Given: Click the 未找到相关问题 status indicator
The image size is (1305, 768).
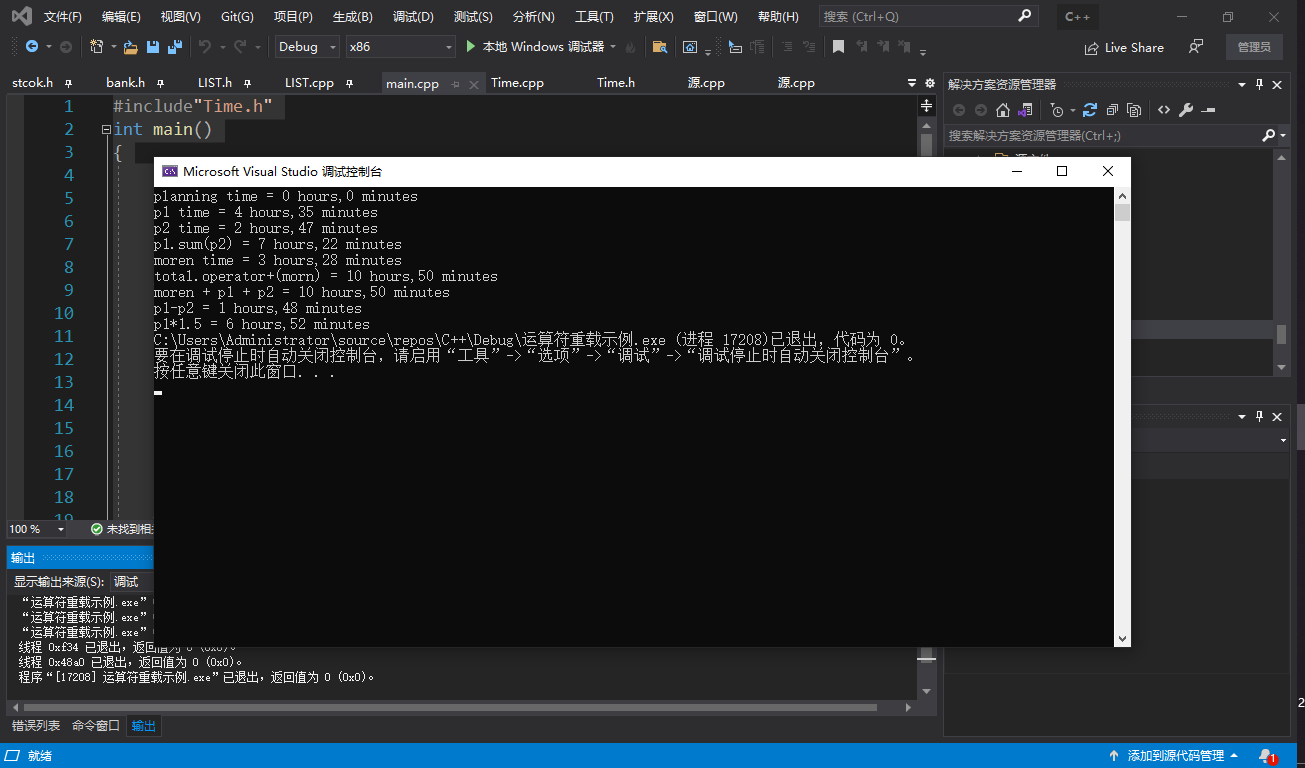Looking at the screenshot, I should pyautogui.click(x=121, y=529).
